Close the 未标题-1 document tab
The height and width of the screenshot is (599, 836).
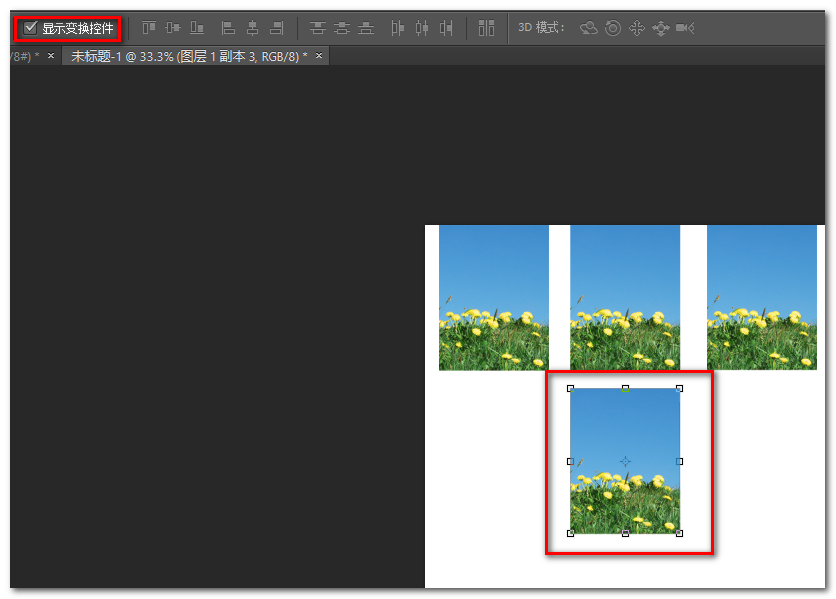(x=319, y=55)
